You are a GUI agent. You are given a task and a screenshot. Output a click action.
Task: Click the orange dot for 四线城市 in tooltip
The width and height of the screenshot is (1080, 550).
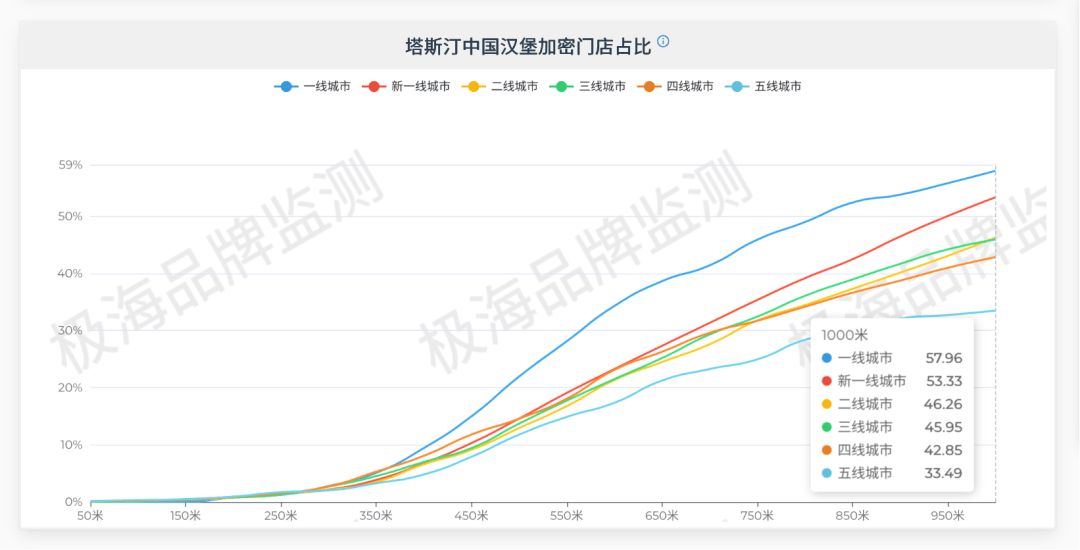pyautogui.click(x=826, y=450)
